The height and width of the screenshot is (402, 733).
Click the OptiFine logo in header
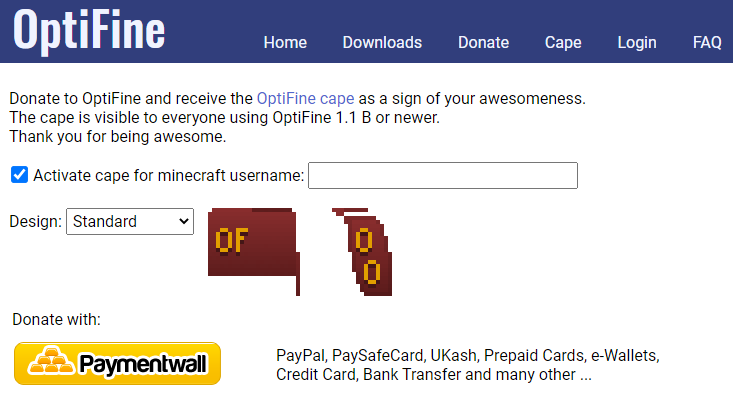89,29
